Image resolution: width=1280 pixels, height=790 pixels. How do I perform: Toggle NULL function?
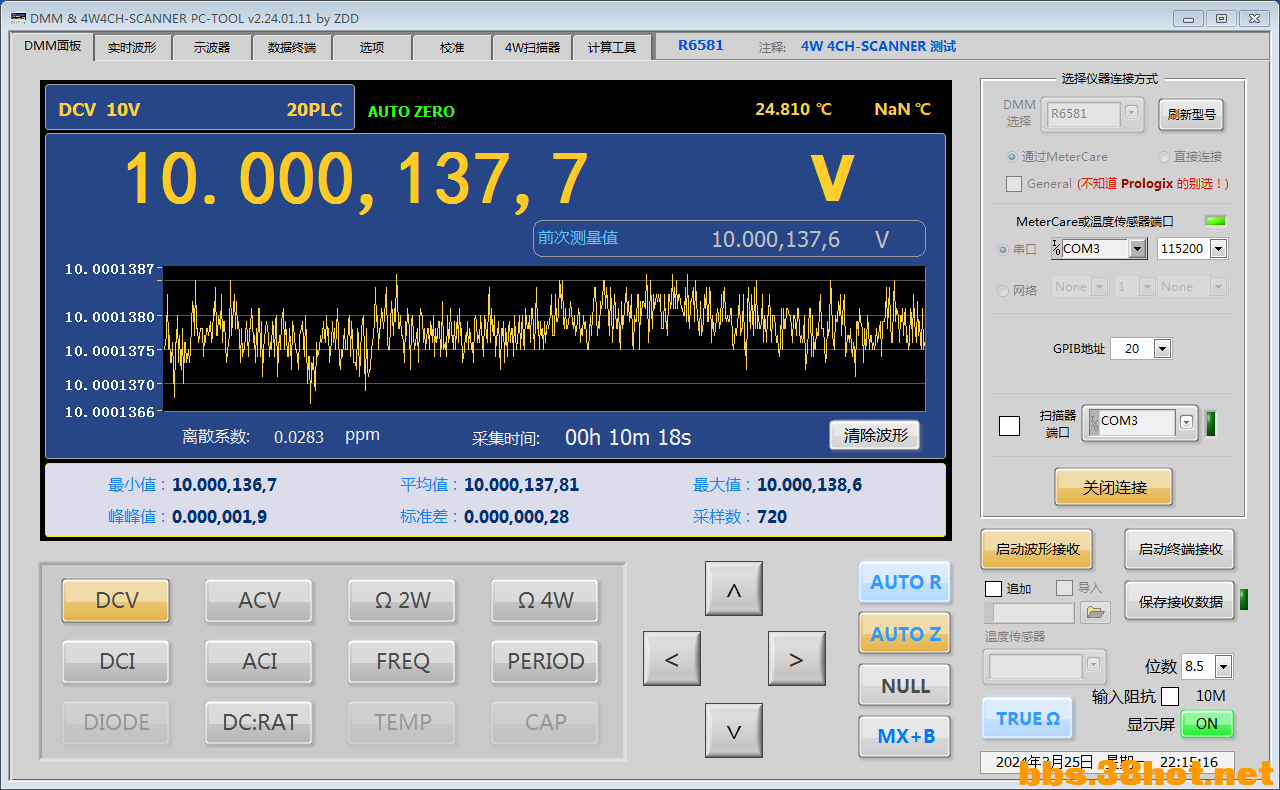tap(905, 686)
